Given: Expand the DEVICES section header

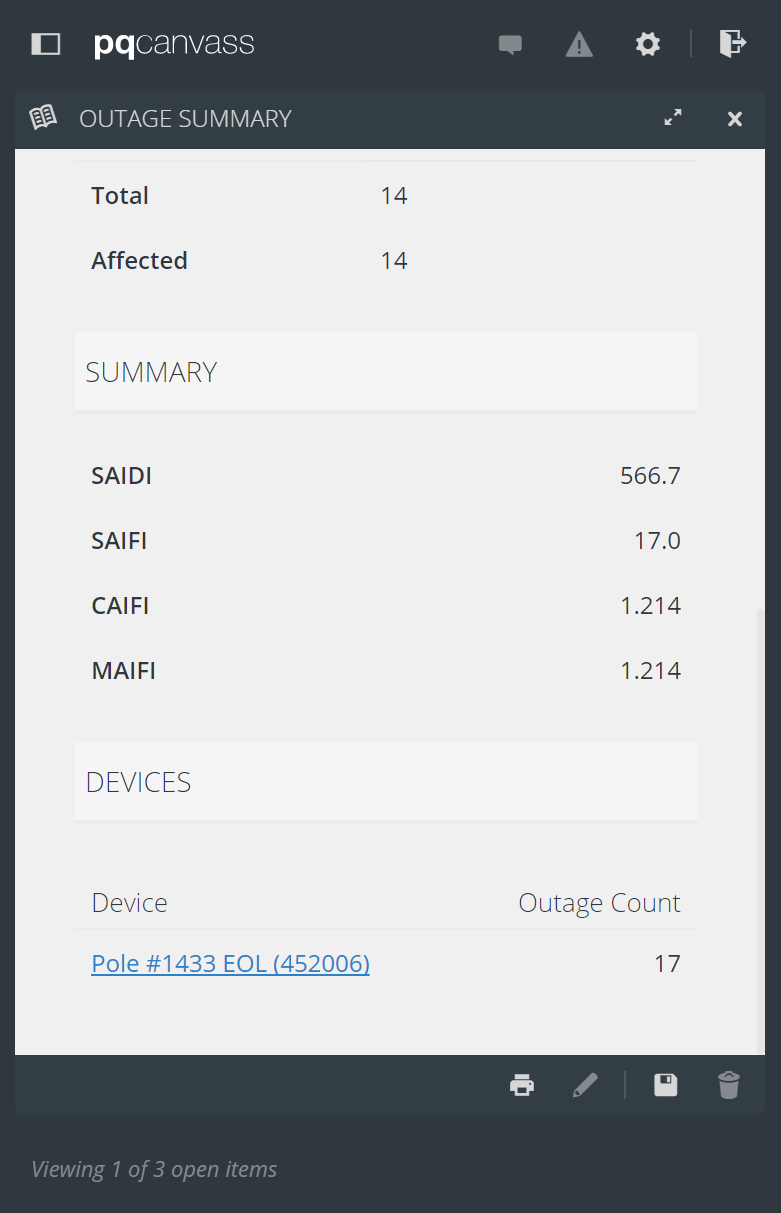Looking at the screenshot, I should tap(138, 781).
